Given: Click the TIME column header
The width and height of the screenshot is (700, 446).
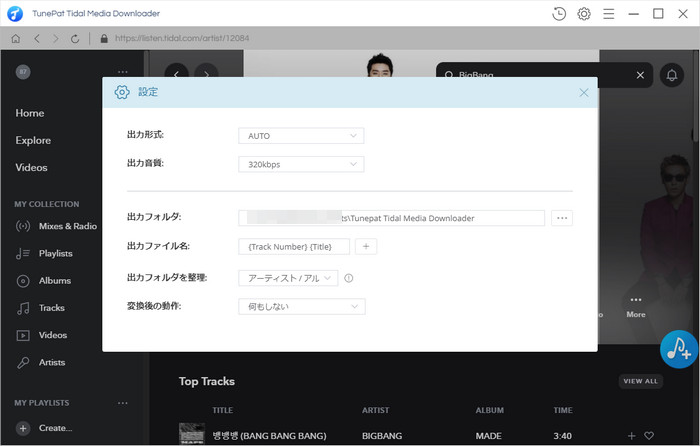Looking at the screenshot, I should 562,410.
